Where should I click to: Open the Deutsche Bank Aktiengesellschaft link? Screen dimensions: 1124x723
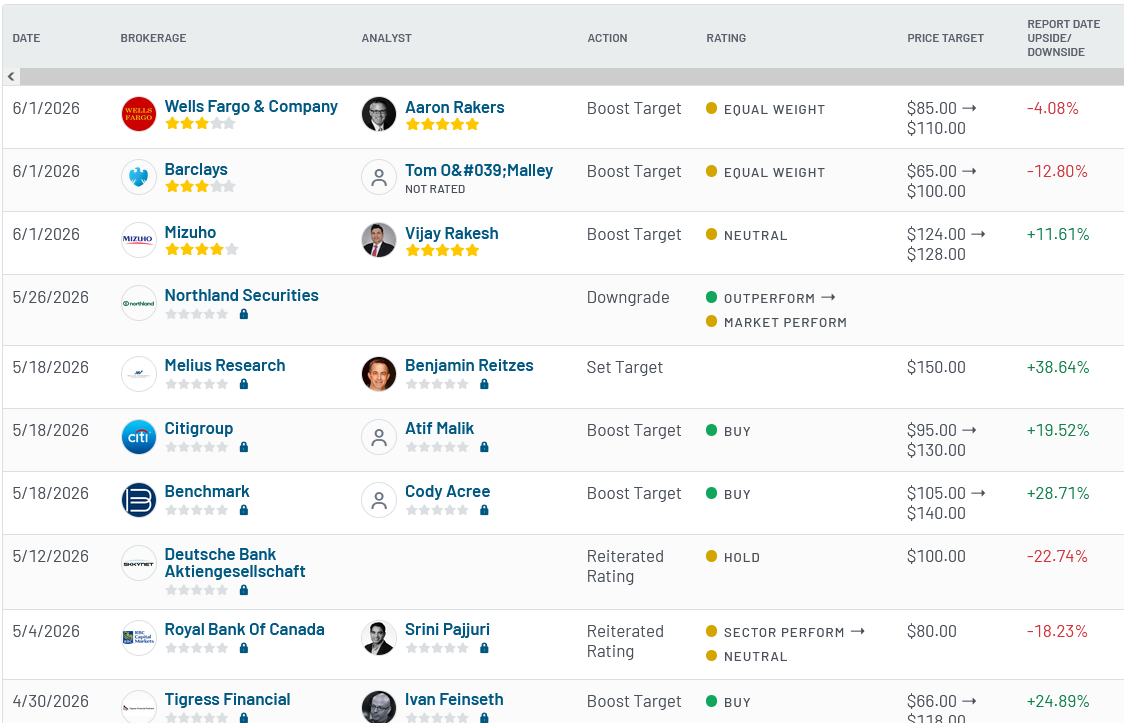pyautogui.click(x=235, y=563)
